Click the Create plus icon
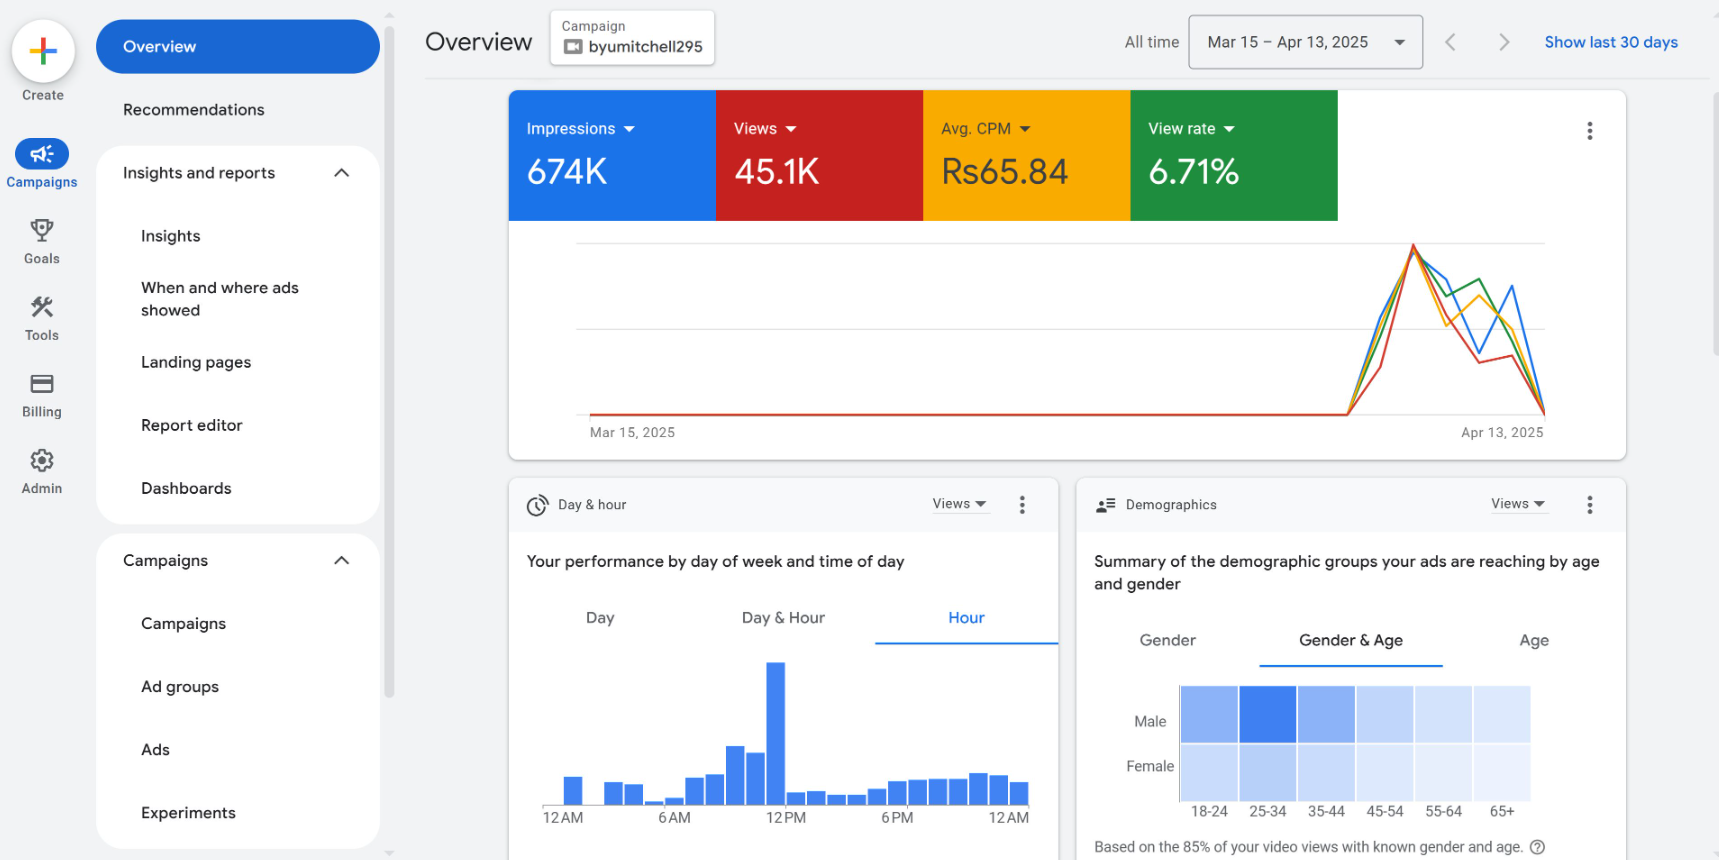Image resolution: width=1719 pixels, height=860 pixels. coord(43,51)
